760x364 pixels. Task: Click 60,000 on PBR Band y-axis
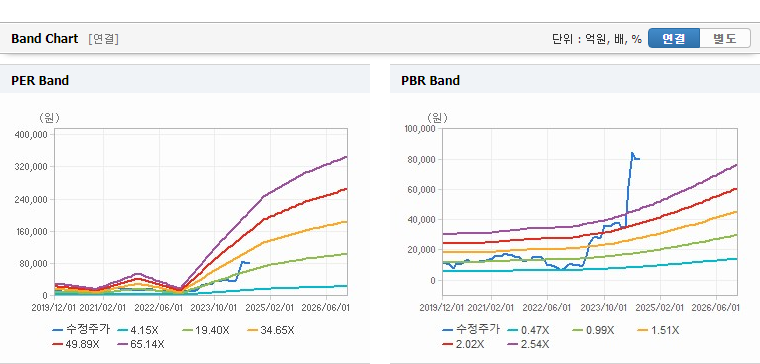coord(423,190)
